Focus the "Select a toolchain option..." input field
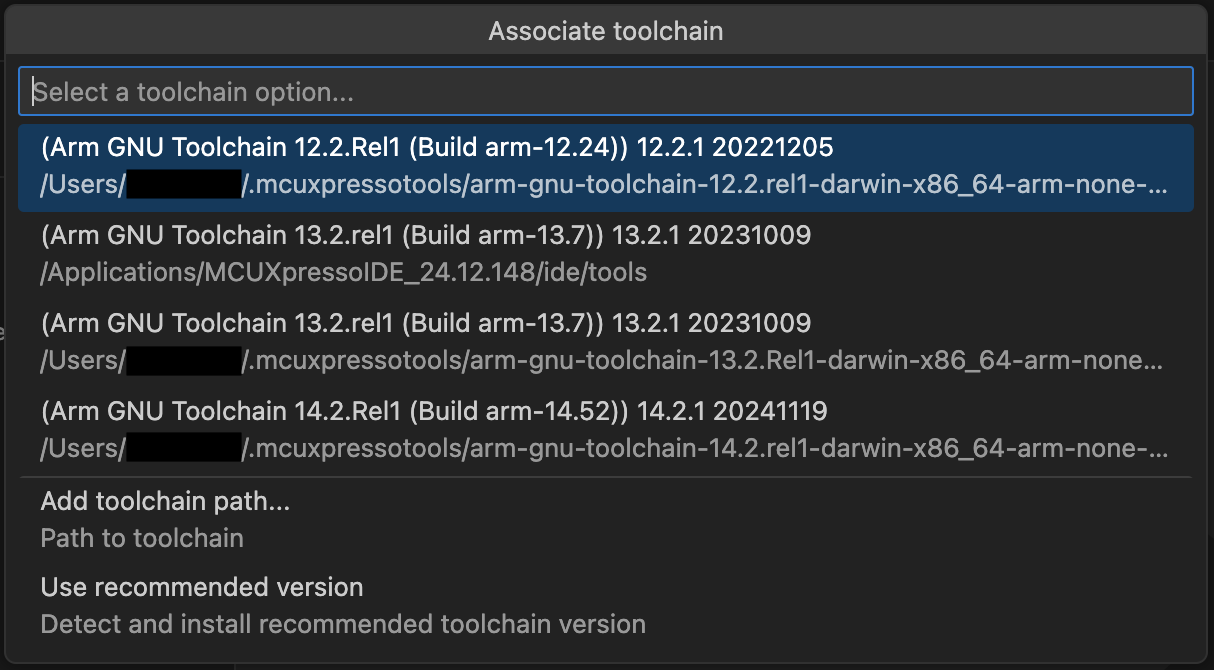1214x670 pixels. click(x=606, y=91)
